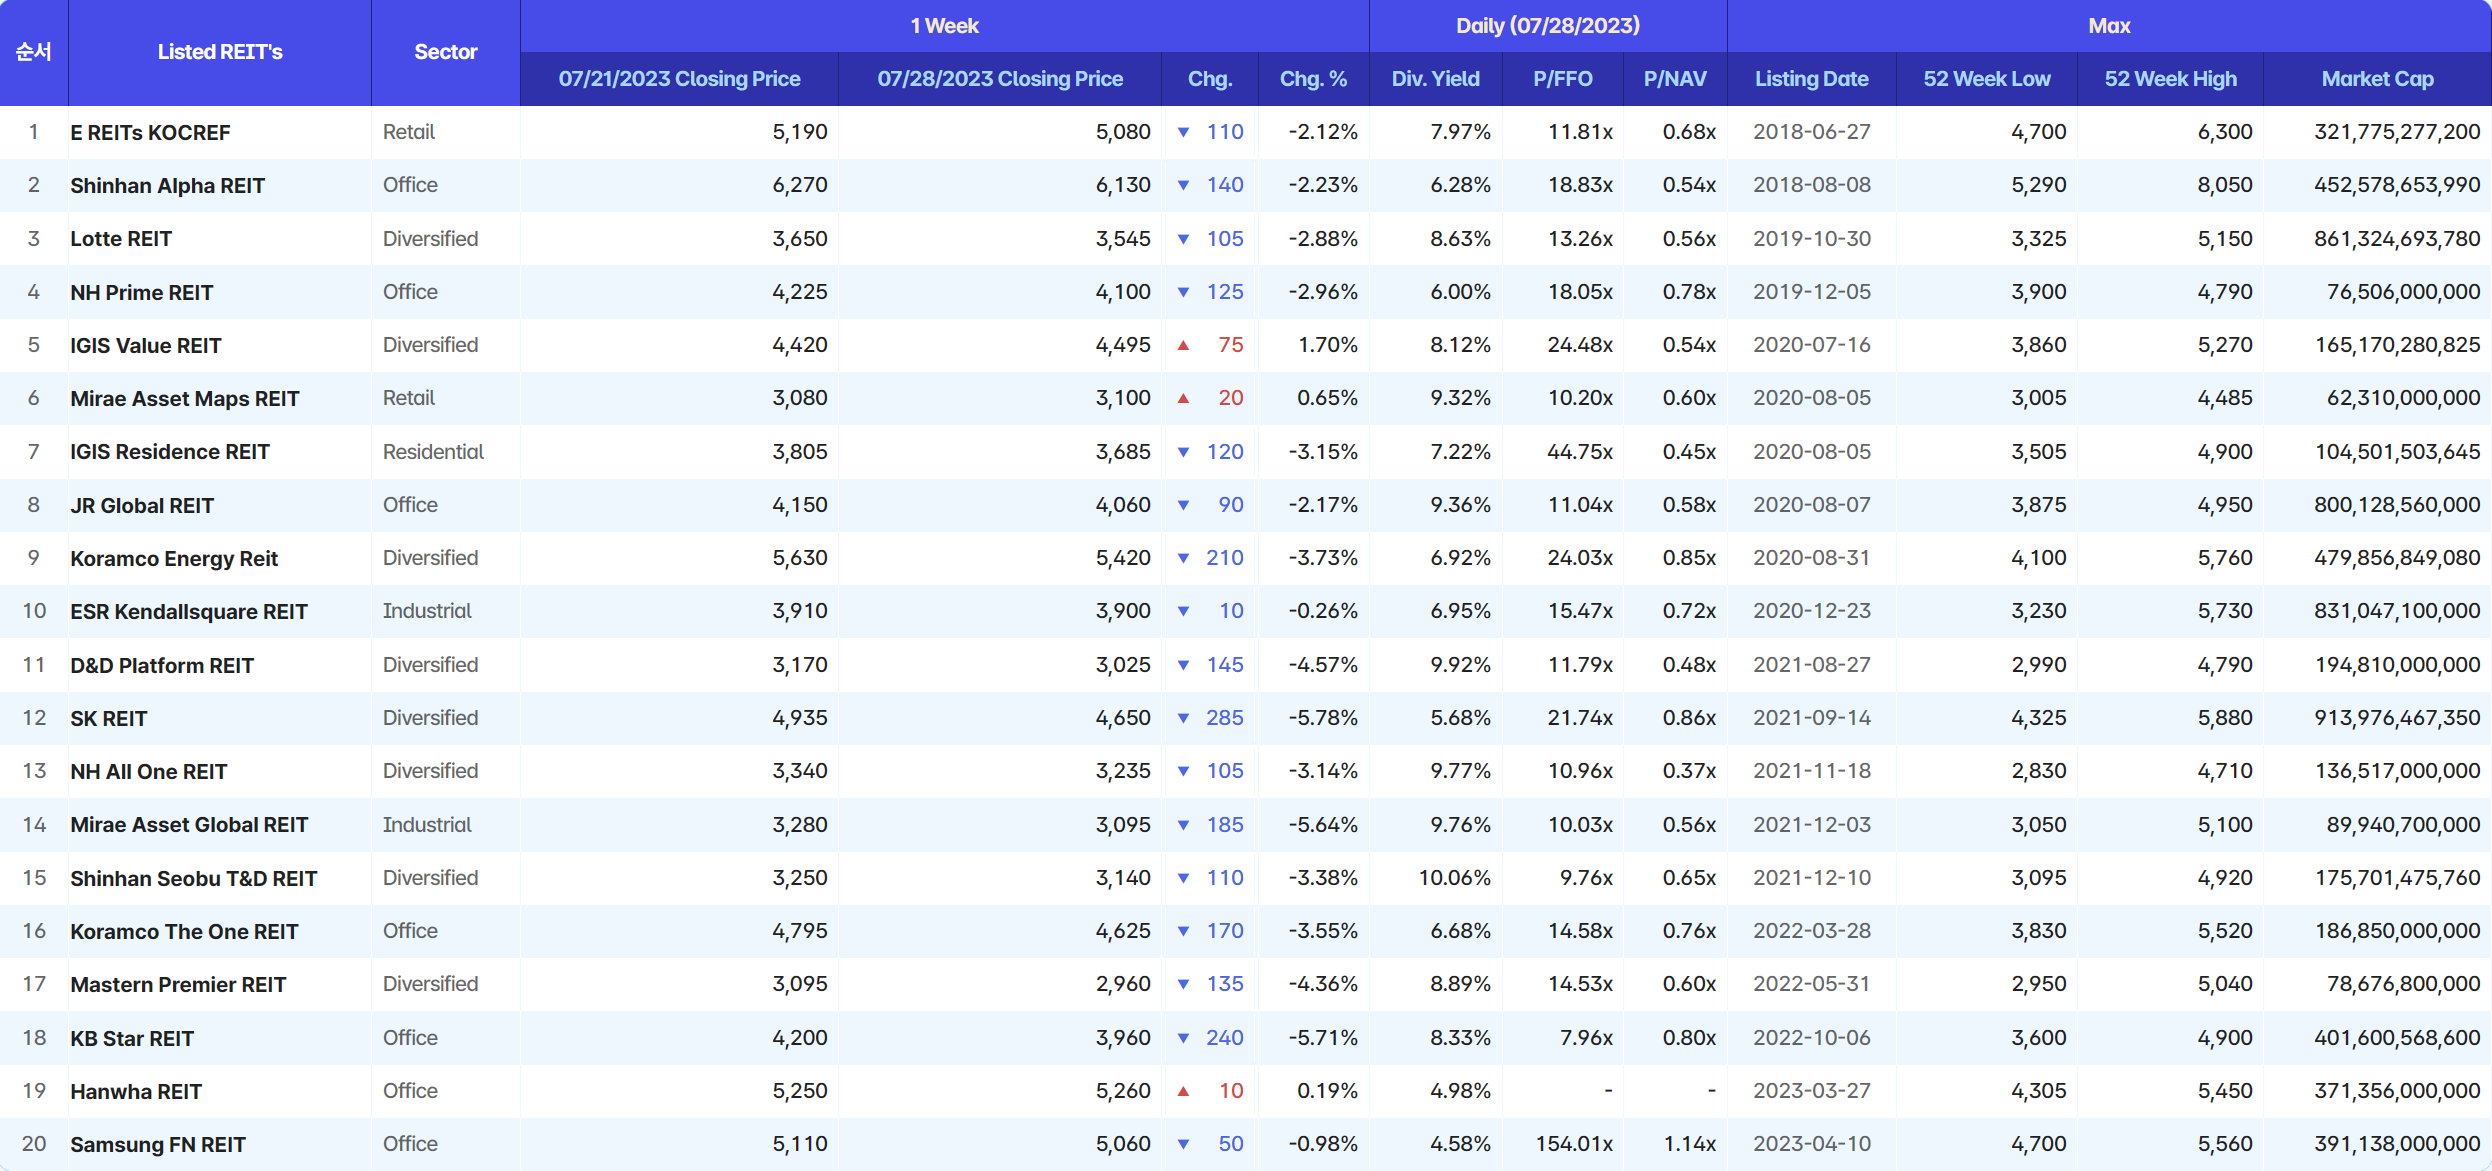Click the red up arrow in Hanwha REIT row
This screenshot has height=1171, width=2492.
1183,1091
